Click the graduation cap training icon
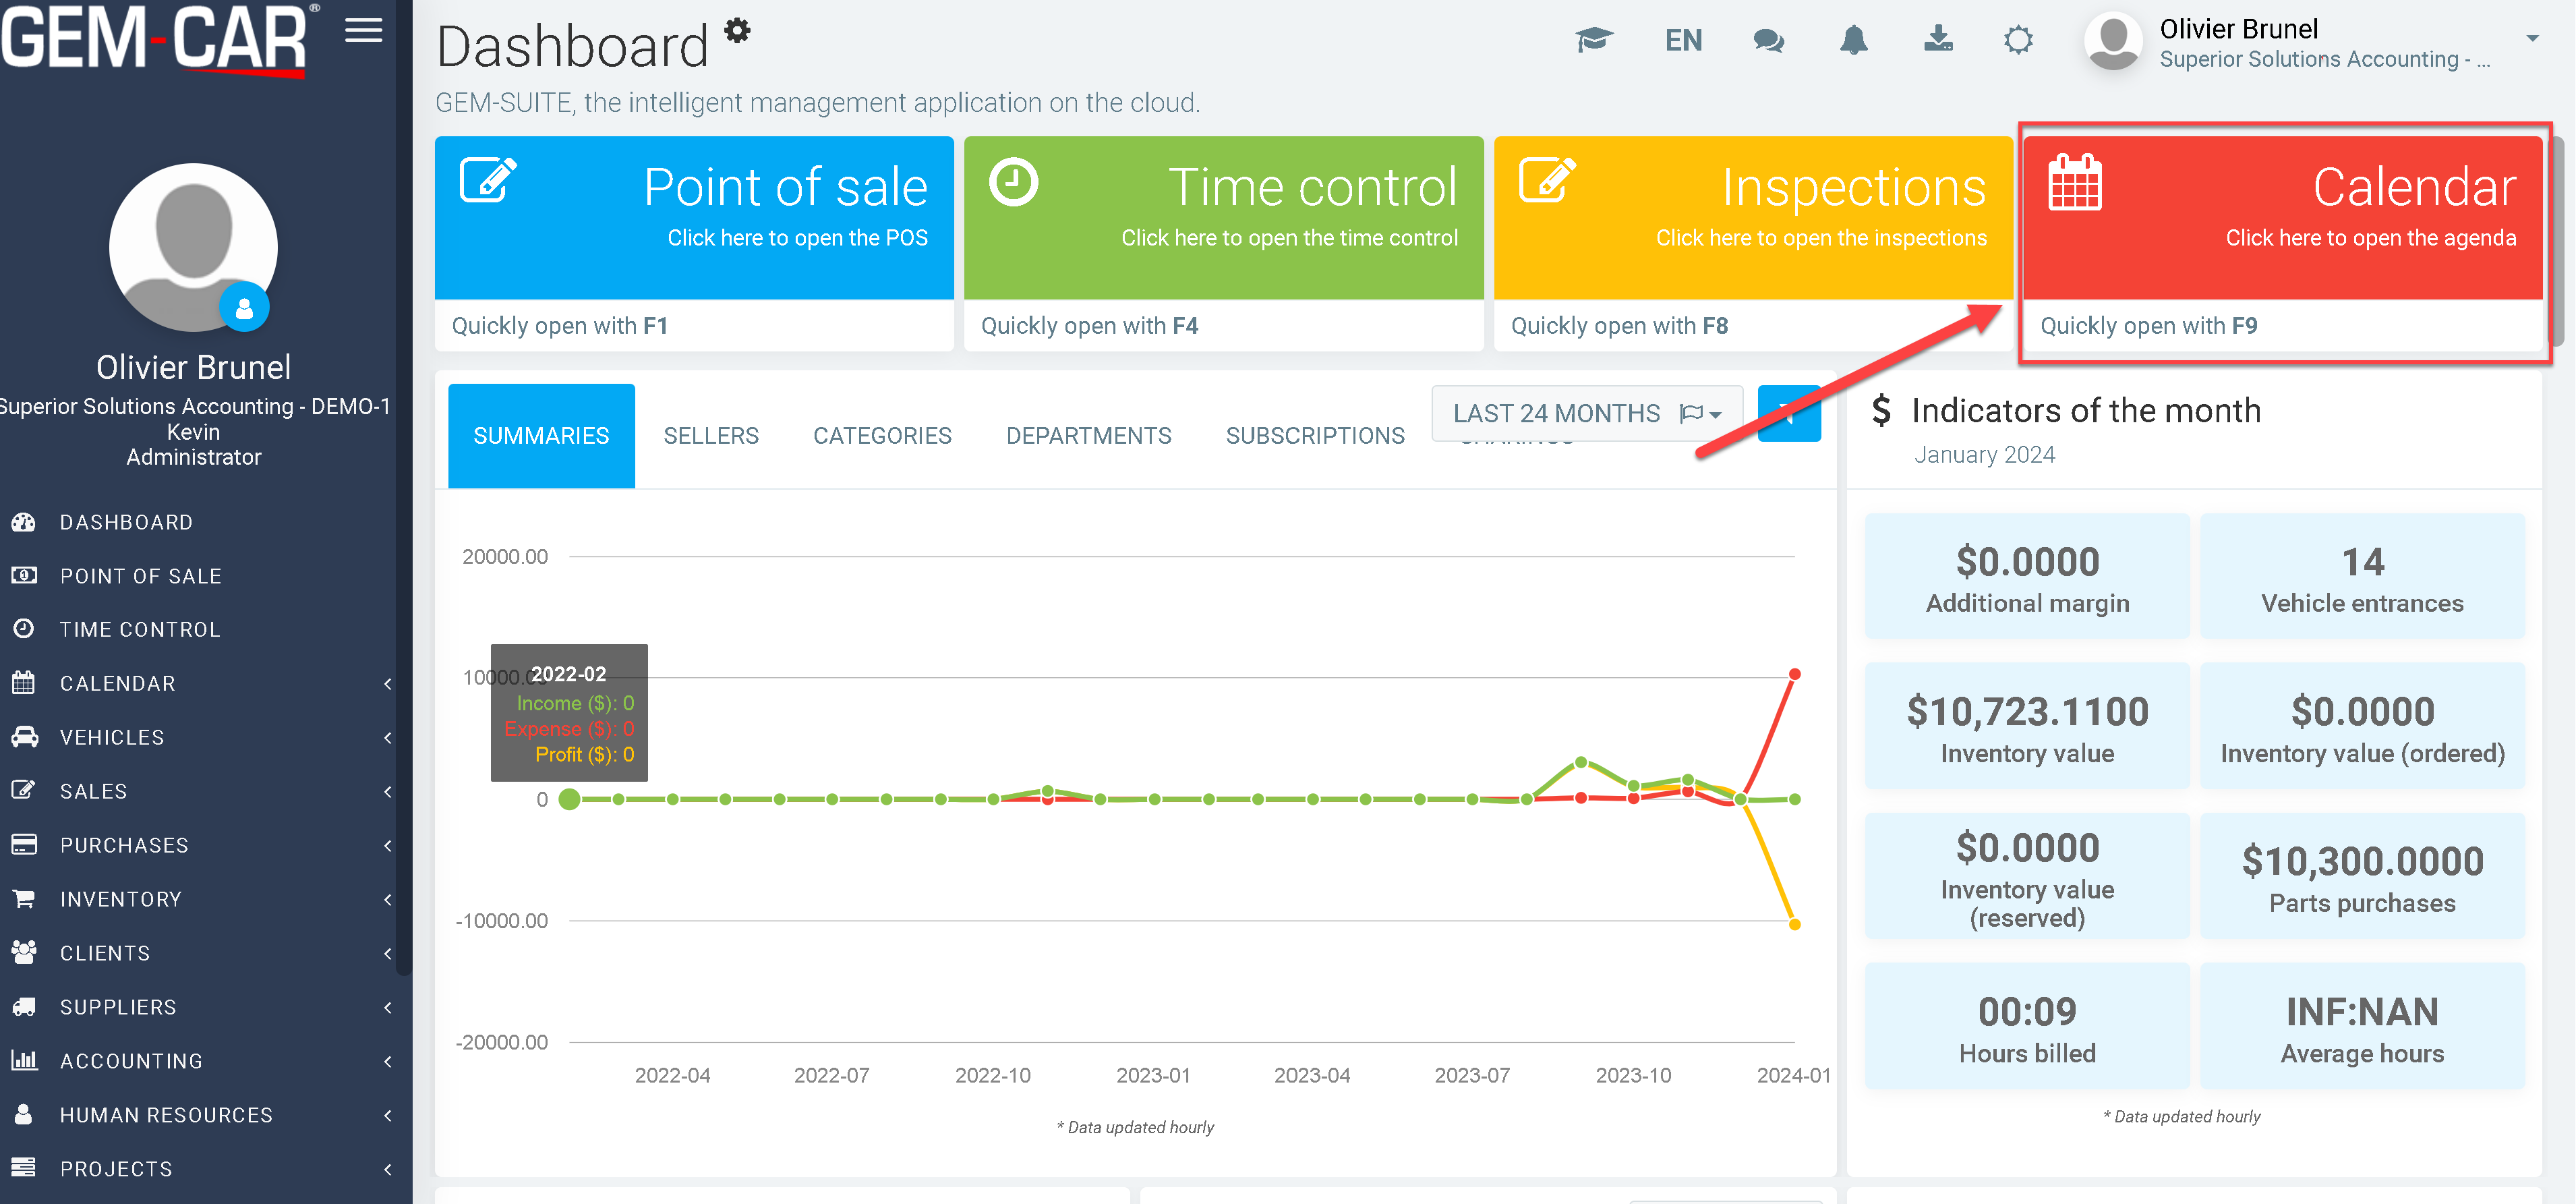The image size is (2576, 1204). click(1593, 40)
